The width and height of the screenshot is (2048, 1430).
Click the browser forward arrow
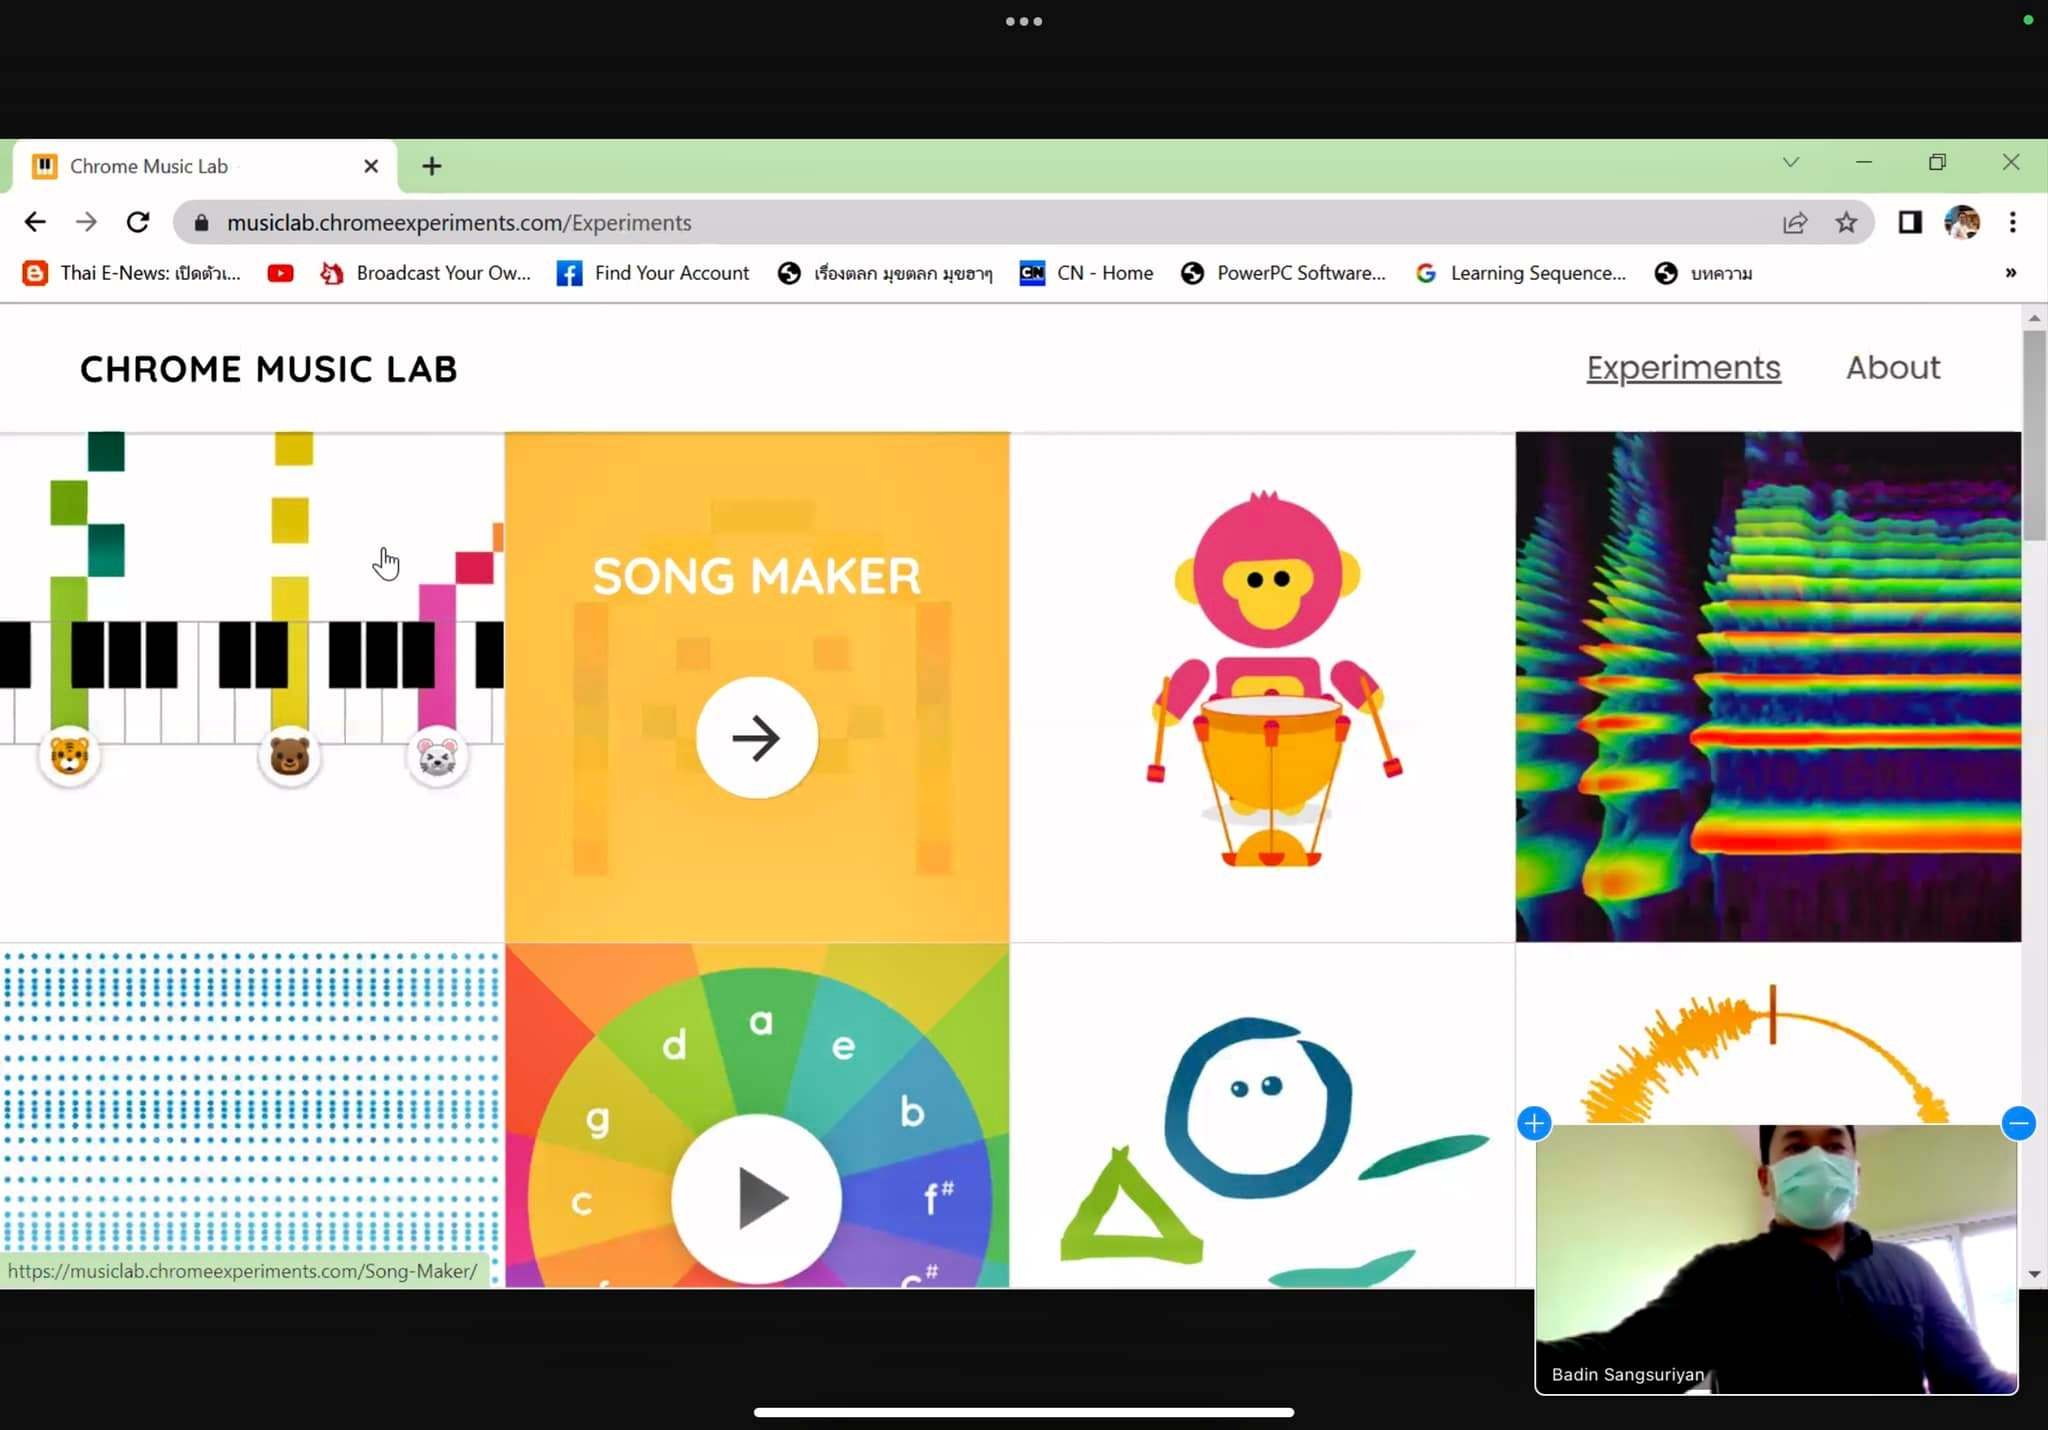point(87,222)
